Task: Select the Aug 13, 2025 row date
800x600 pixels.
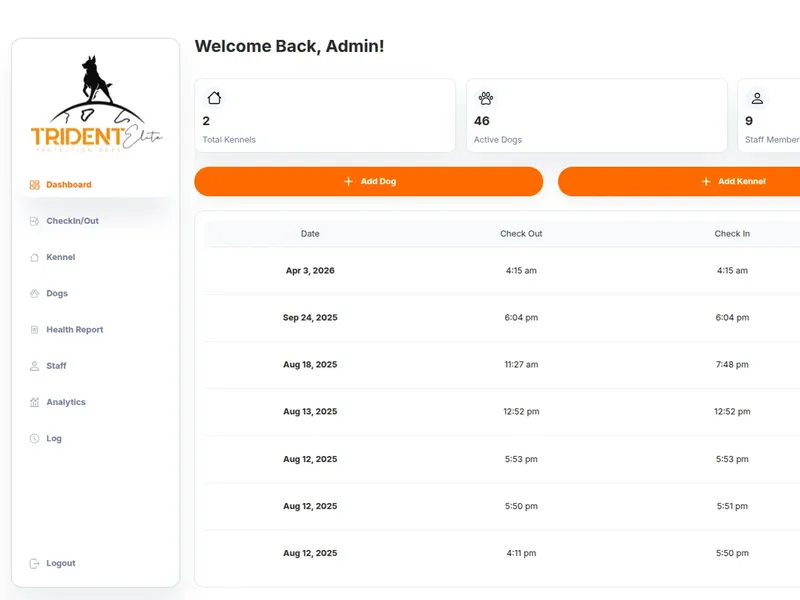Action: [x=310, y=411]
